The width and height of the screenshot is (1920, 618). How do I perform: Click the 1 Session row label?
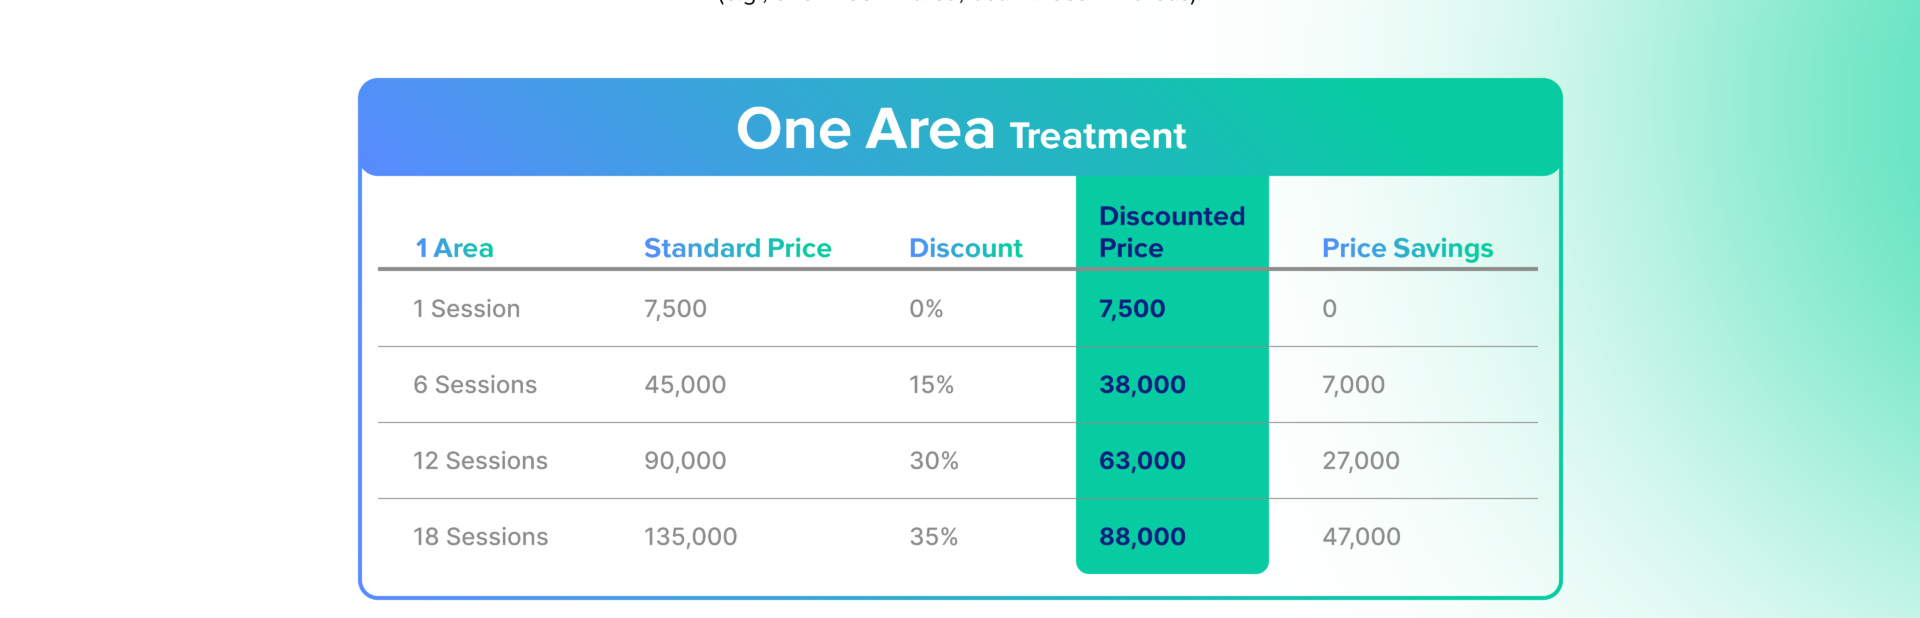tap(466, 309)
